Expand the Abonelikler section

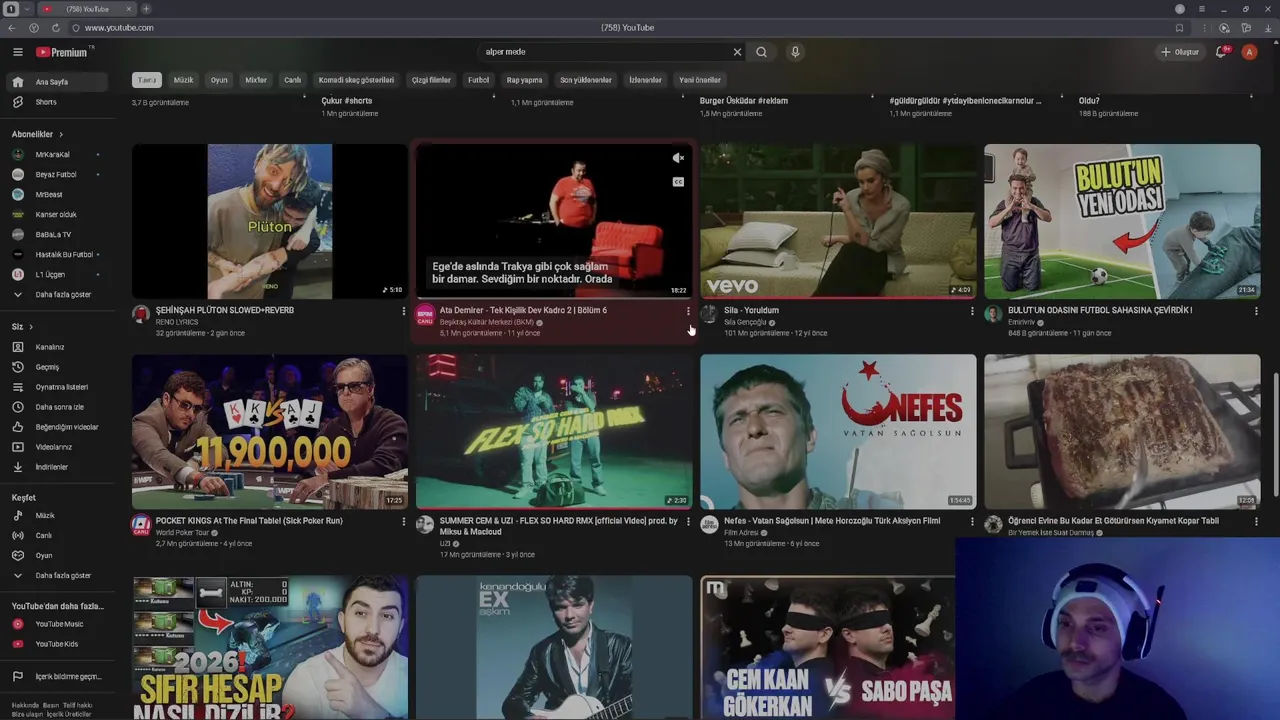click(x=37, y=134)
